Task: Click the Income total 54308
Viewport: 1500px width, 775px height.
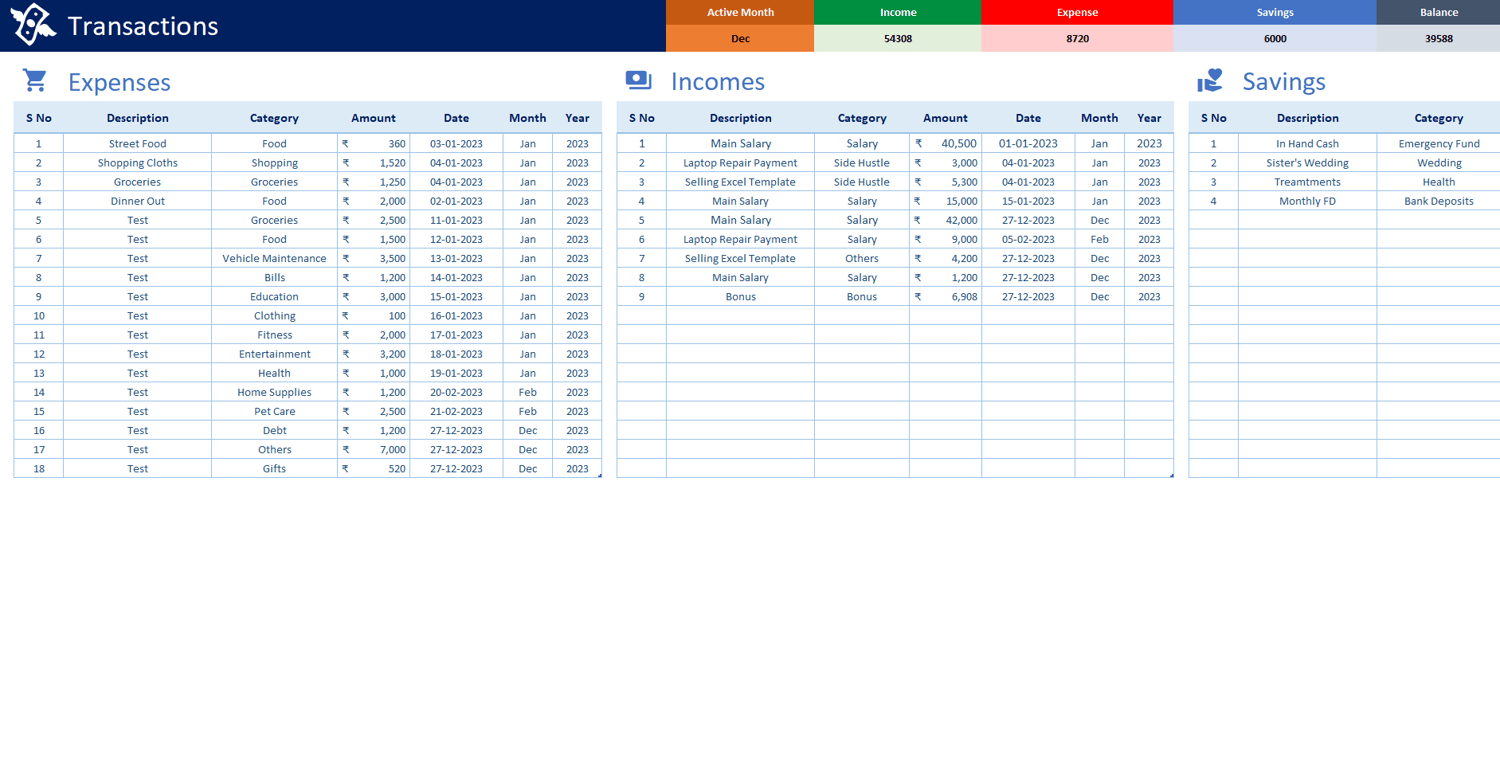Action: click(x=898, y=39)
